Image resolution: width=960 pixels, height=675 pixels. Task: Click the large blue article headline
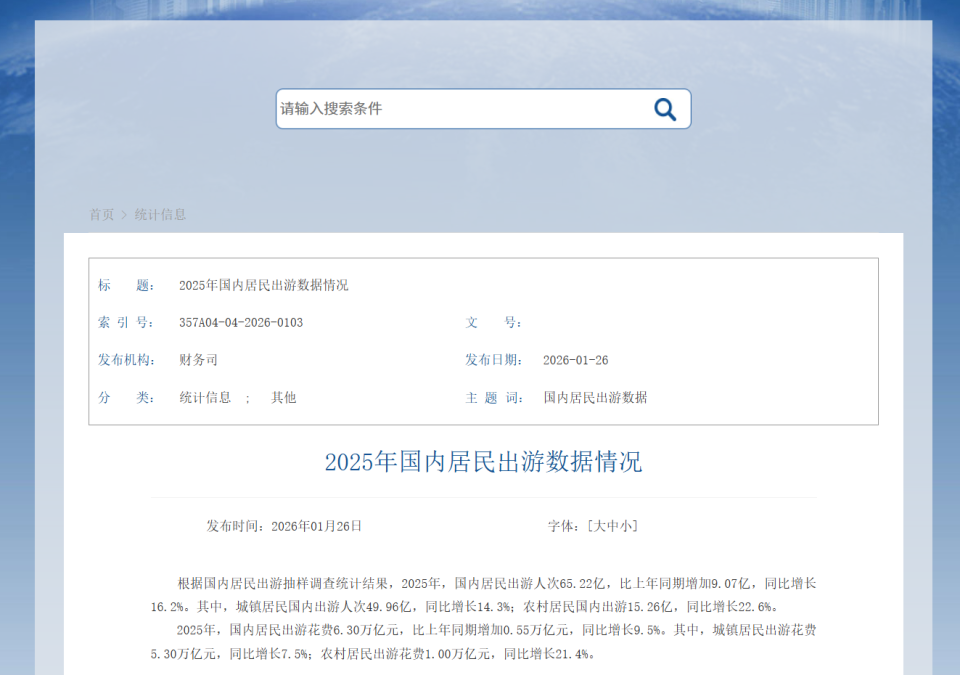[x=483, y=462]
